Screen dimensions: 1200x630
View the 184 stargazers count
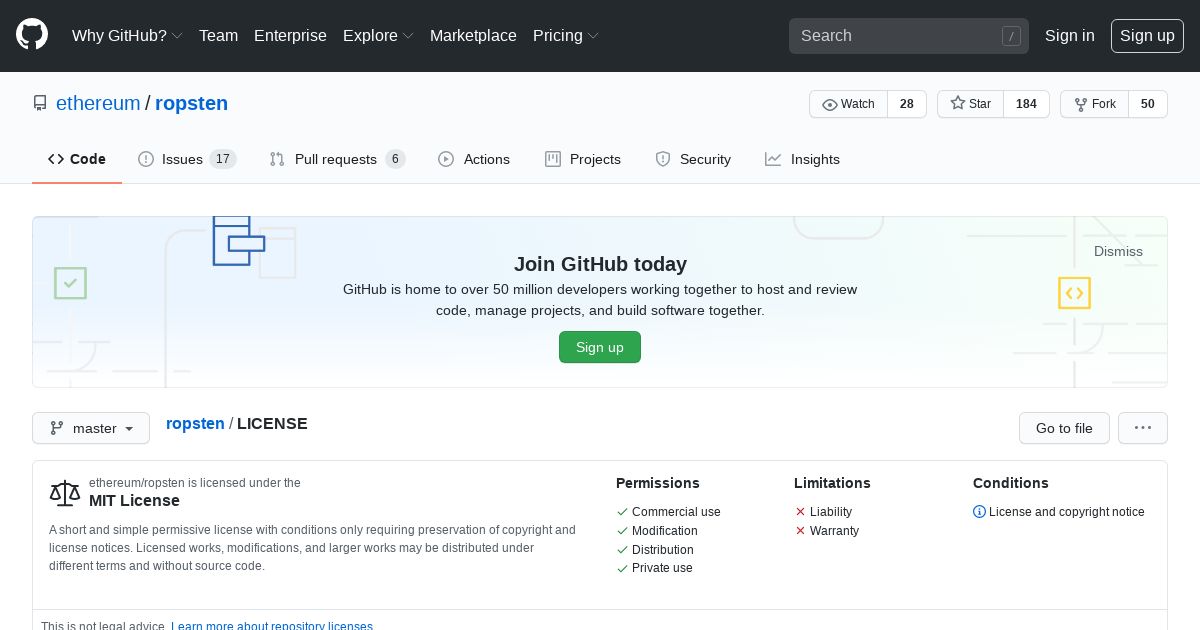coord(1026,104)
